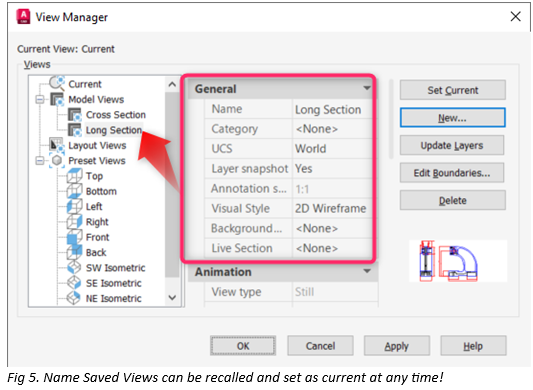Image resolution: width=533 pixels, height=390 pixels.
Task: Click the Cross Section view icon
Action: [x=74, y=115]
